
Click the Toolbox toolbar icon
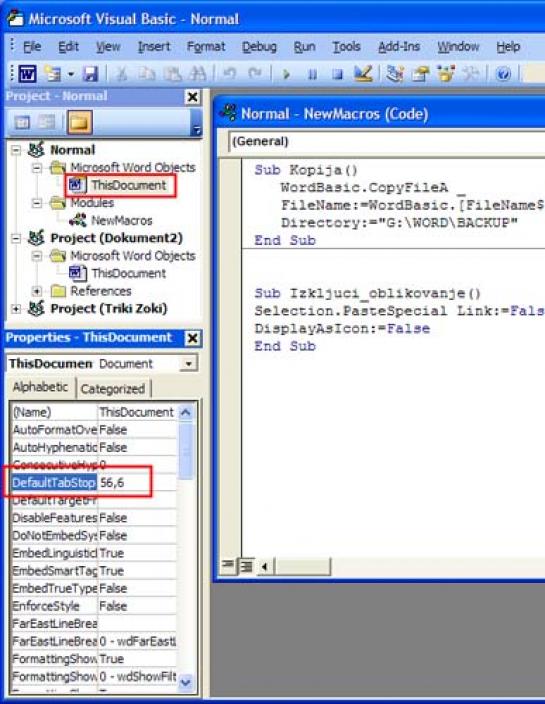(471, 73)
